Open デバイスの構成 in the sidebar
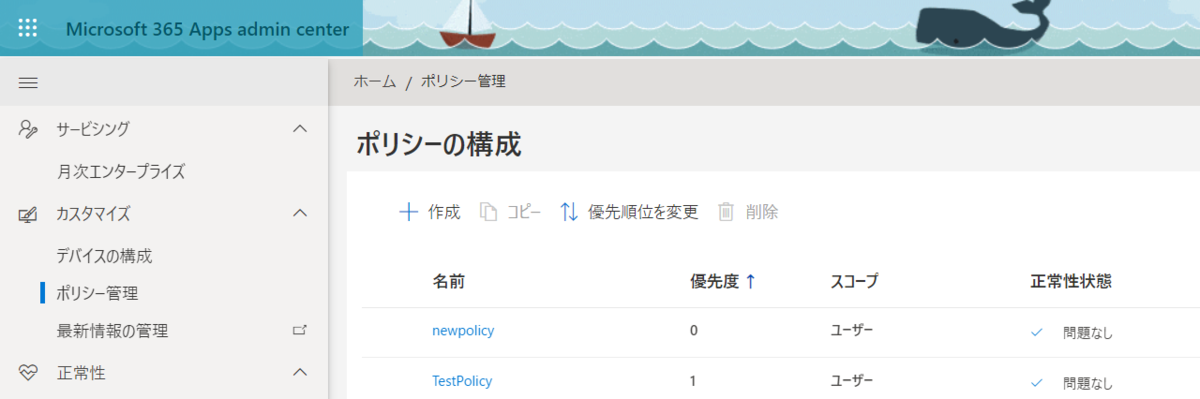 pyautogui.click(x=104, y=255)
